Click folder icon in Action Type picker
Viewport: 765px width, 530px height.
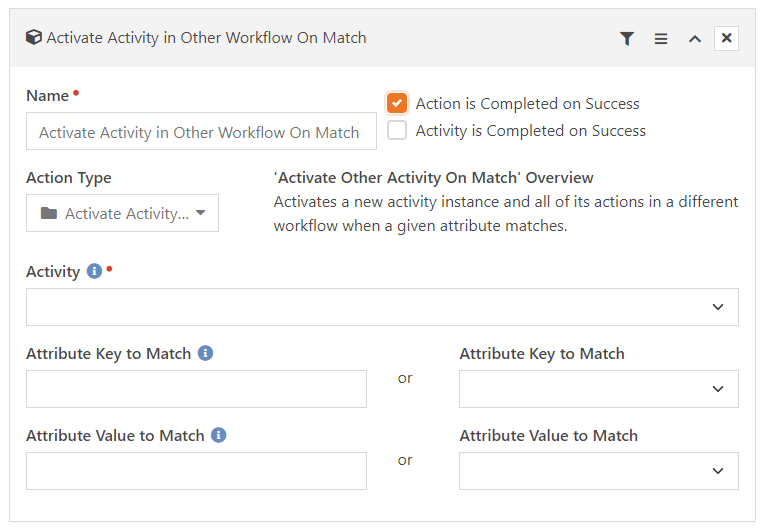pos(49,213)
